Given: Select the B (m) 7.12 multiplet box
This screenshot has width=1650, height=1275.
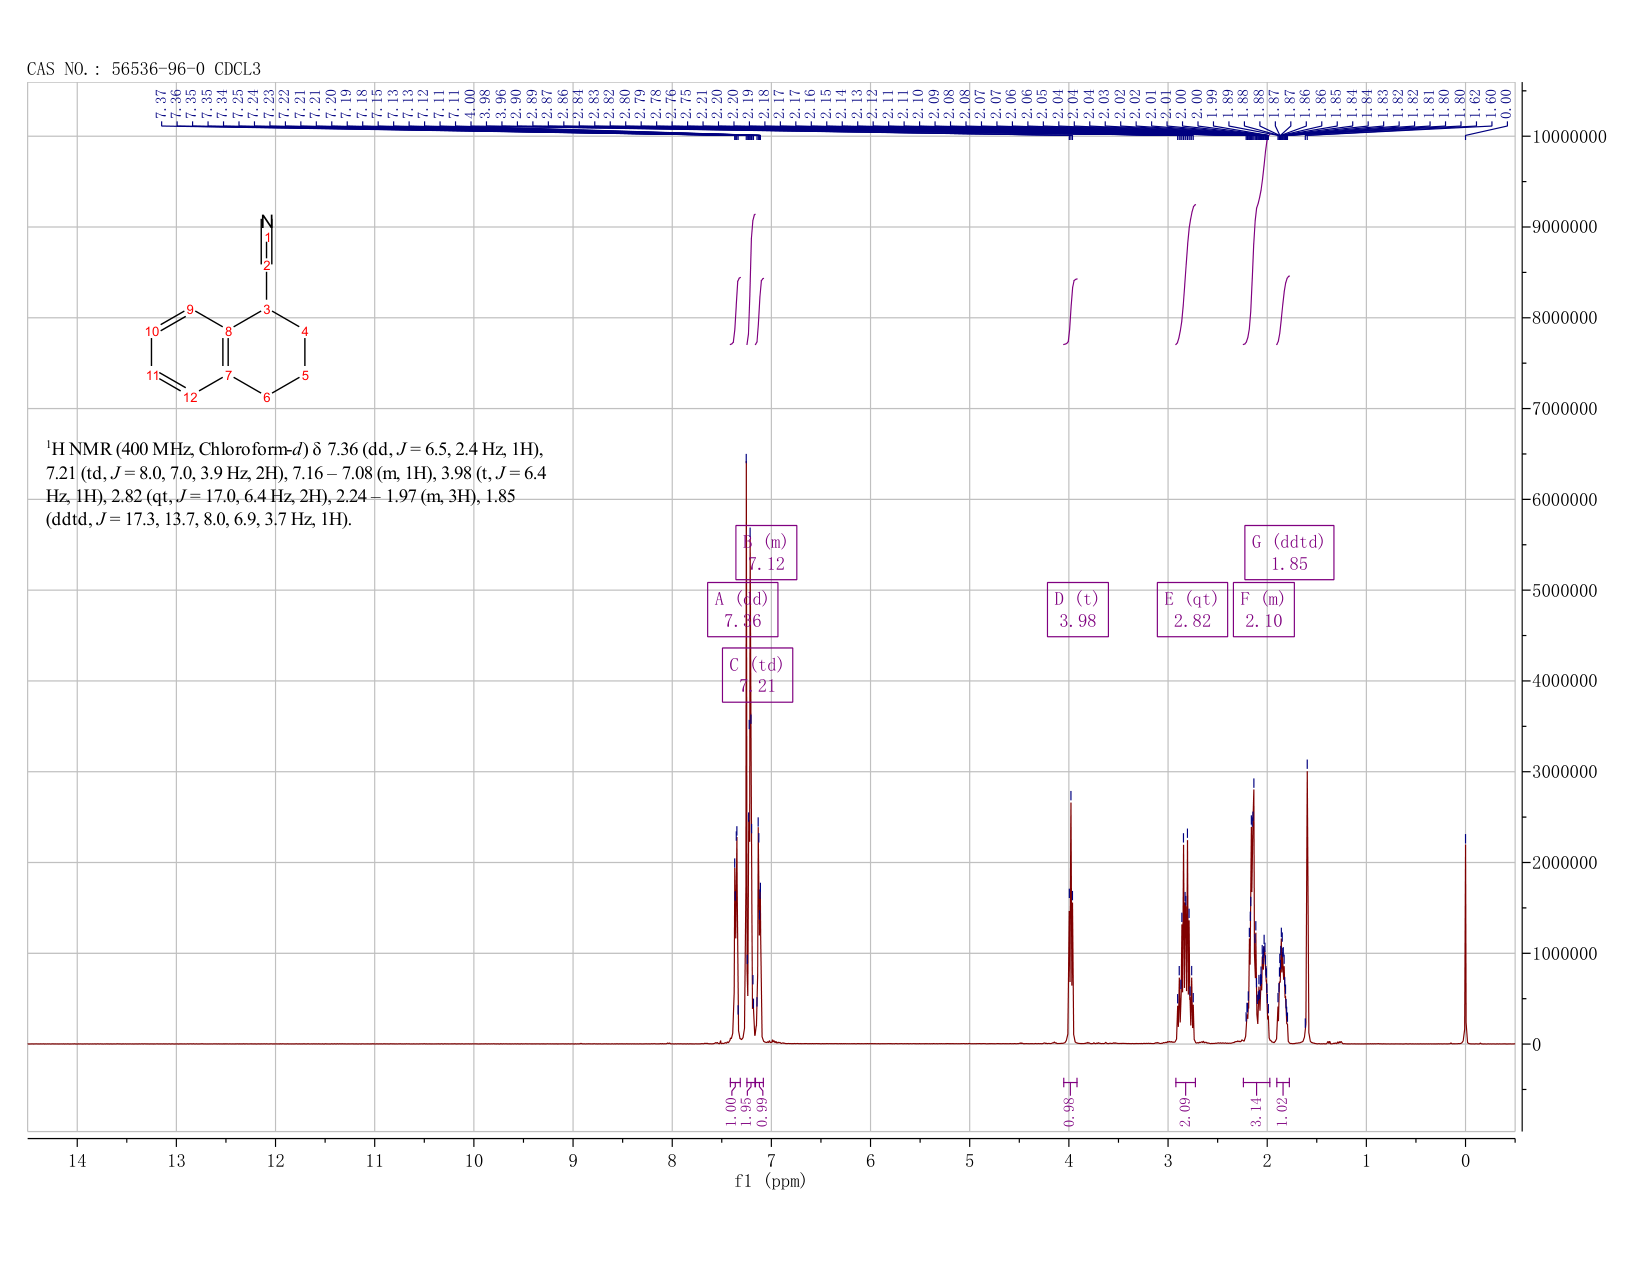Looking at the screenshot, I should (766, 552).
